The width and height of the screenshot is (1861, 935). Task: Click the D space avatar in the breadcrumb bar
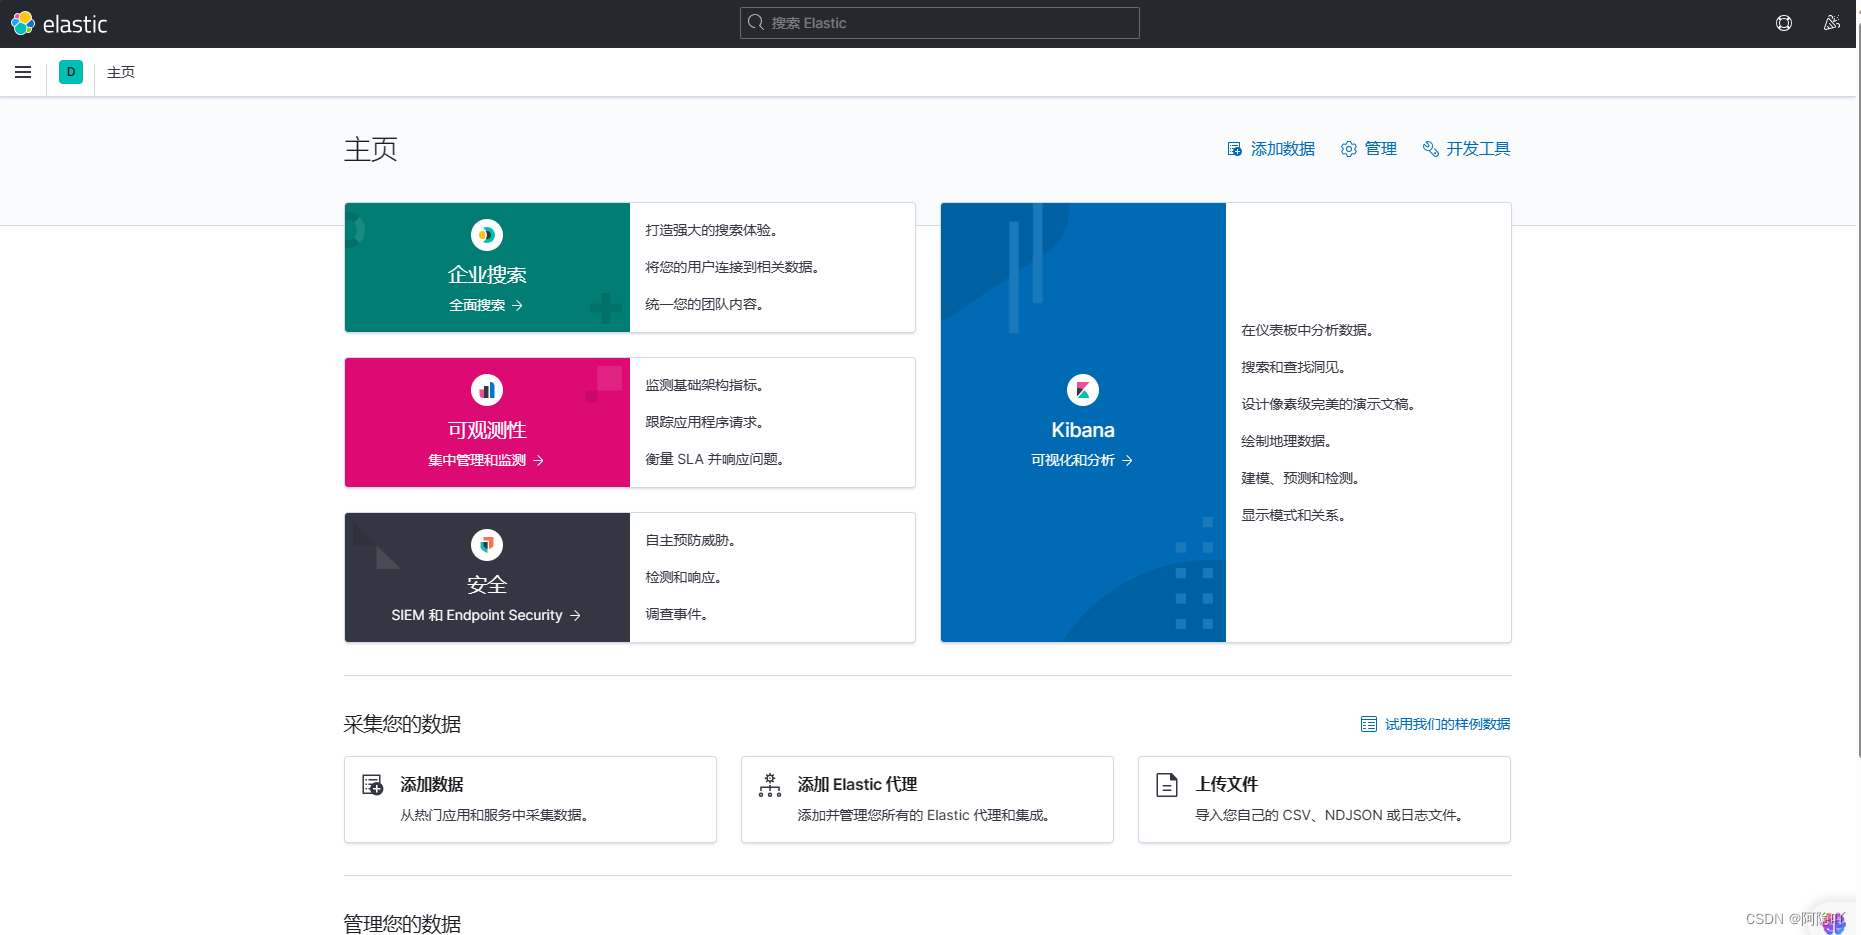coord(70,72)
